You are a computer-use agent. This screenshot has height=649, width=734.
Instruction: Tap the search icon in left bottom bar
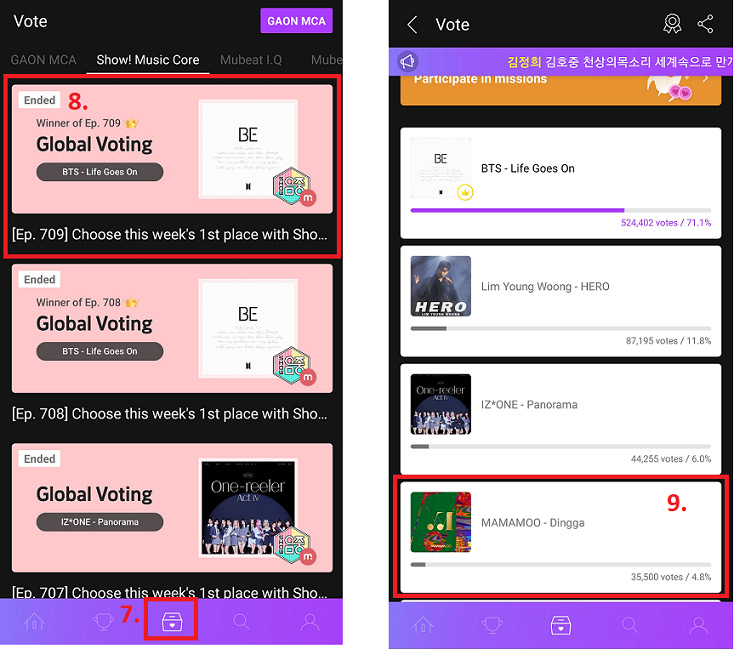pos(241,622)
